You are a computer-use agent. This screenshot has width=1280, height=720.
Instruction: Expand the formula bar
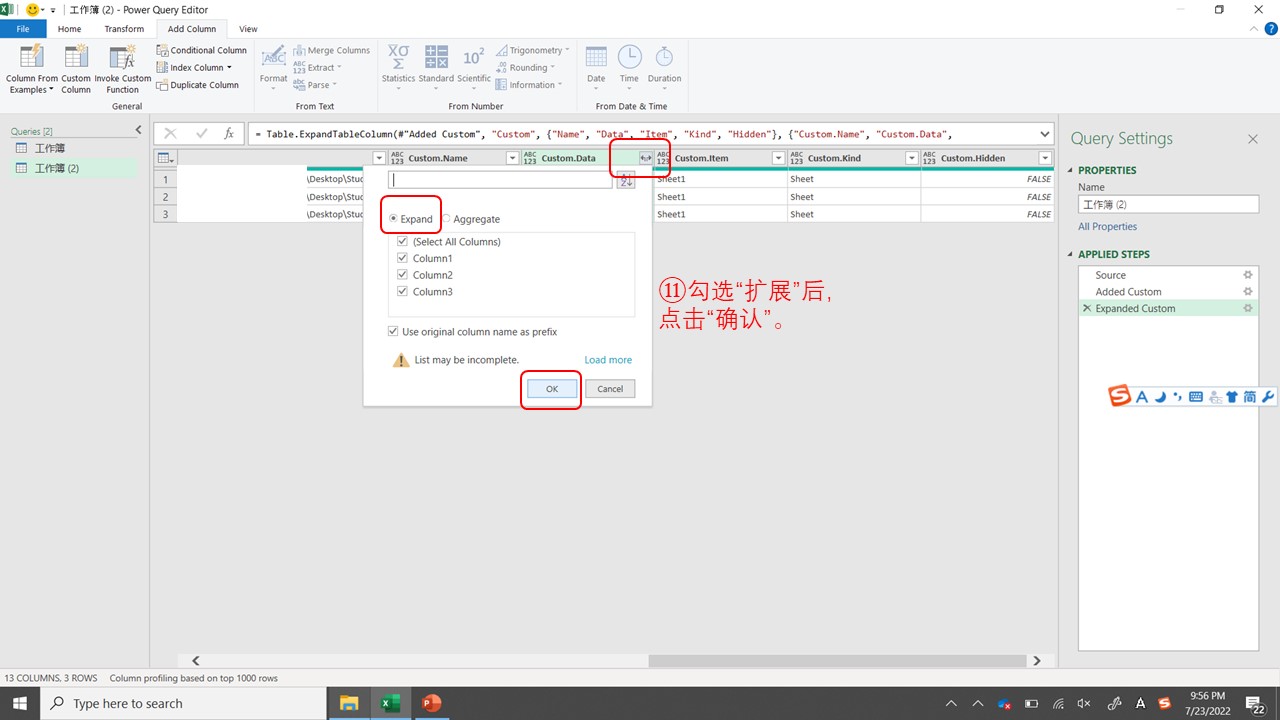[x=1045, y=133]
